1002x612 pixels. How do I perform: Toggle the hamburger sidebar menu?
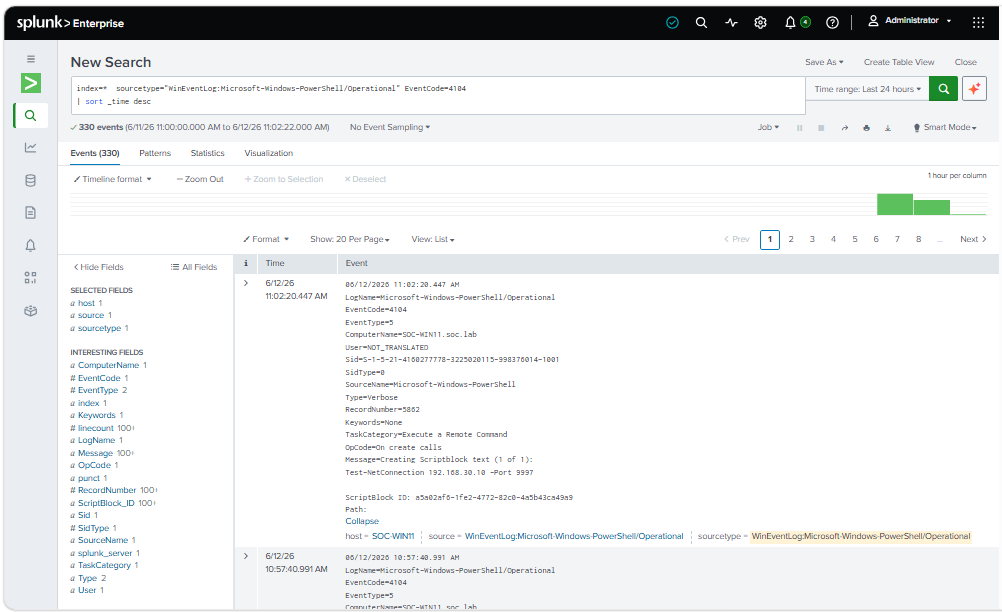point(31,59)
